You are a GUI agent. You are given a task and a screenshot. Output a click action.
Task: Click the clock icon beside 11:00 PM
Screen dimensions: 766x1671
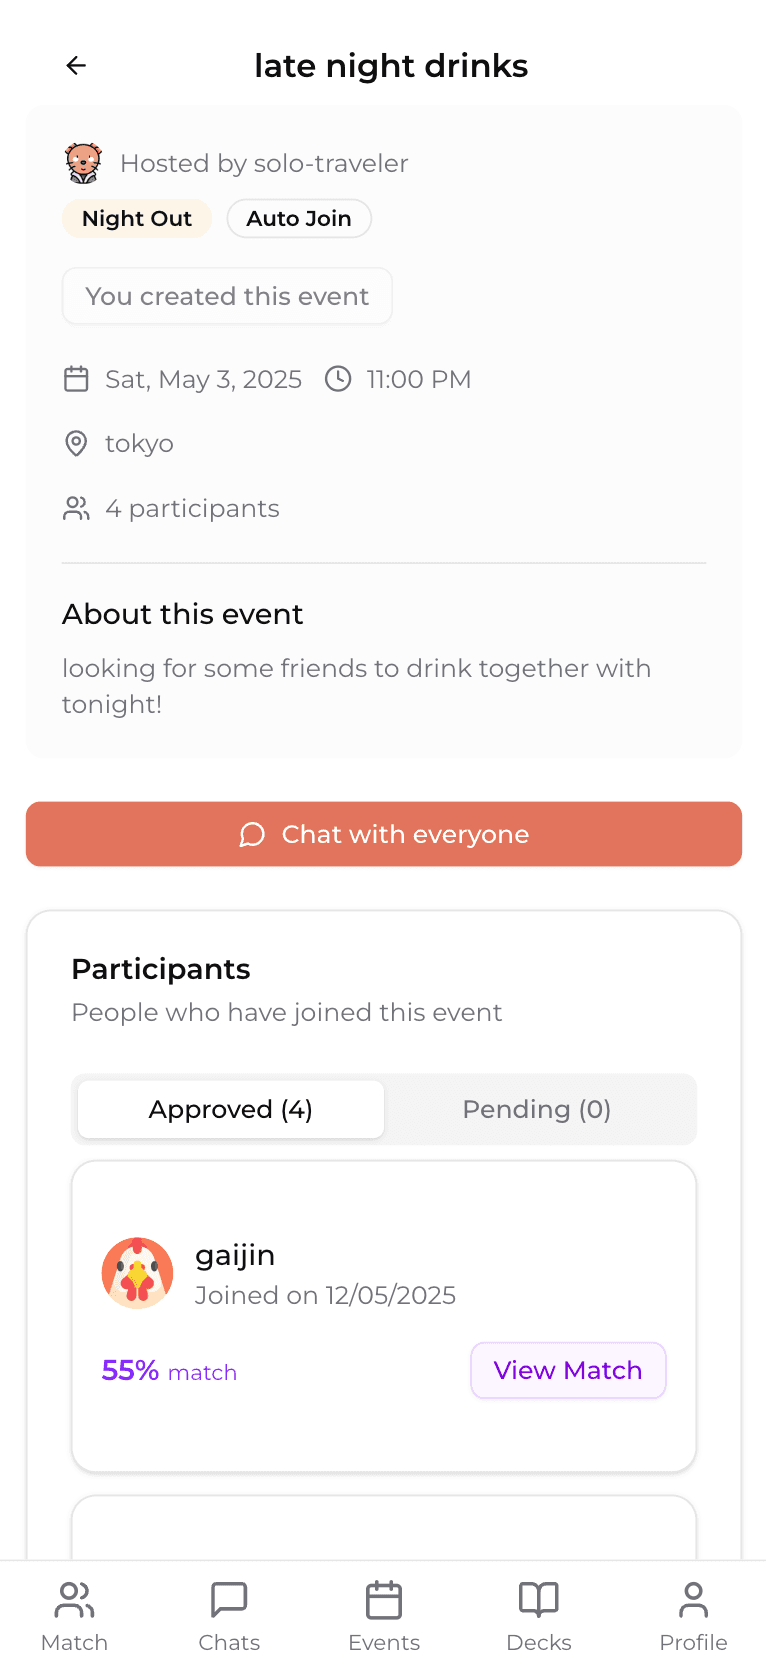(x=338, y=379)
